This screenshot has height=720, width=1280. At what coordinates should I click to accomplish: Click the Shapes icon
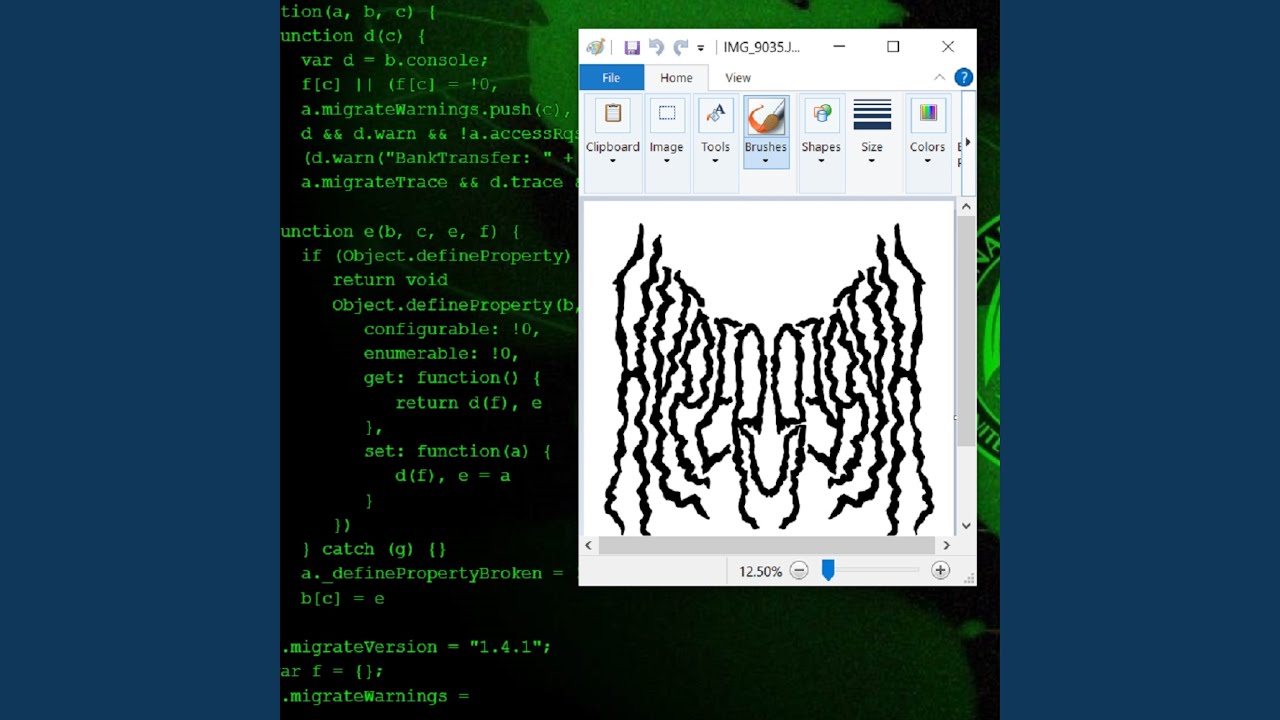(822, 114)
